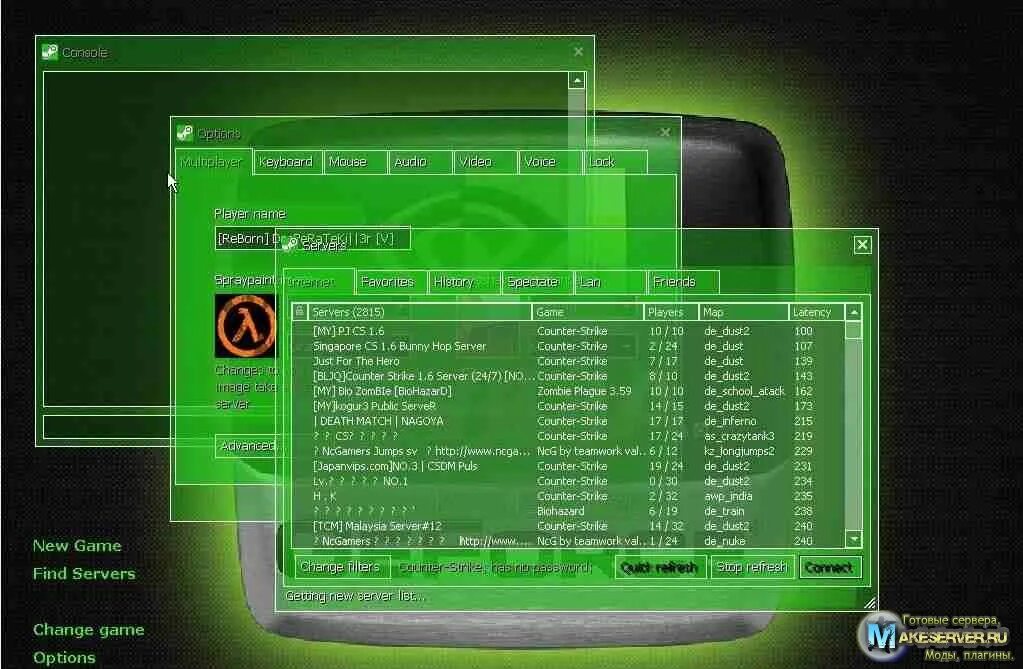This screenshot has width=1023, height=669.
Task: Sort by the Latency column header
Action: pos(817,312)
